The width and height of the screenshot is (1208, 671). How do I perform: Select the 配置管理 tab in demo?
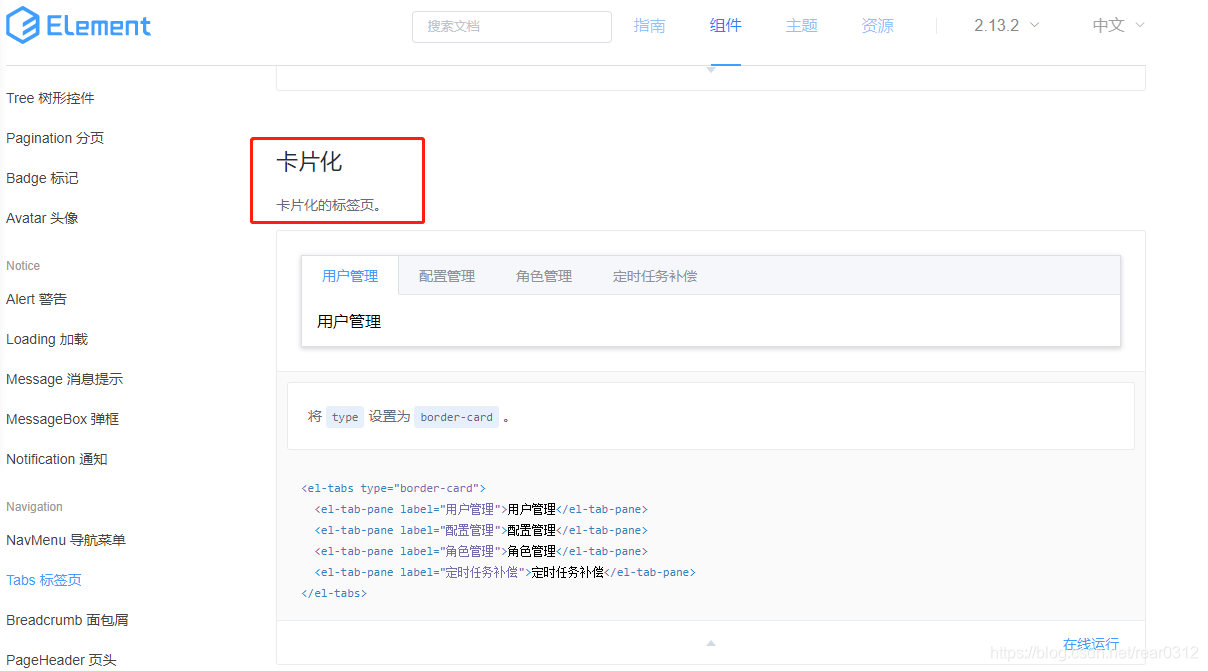click(x=447, y=276)
